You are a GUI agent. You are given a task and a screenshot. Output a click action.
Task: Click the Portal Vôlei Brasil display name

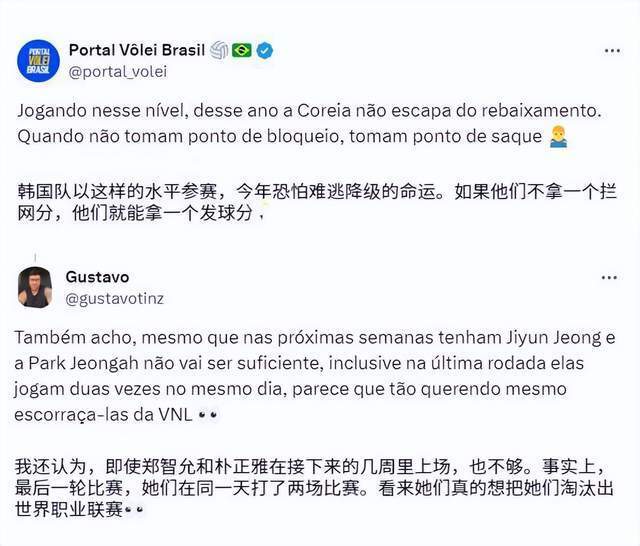[x=137, y=50]
